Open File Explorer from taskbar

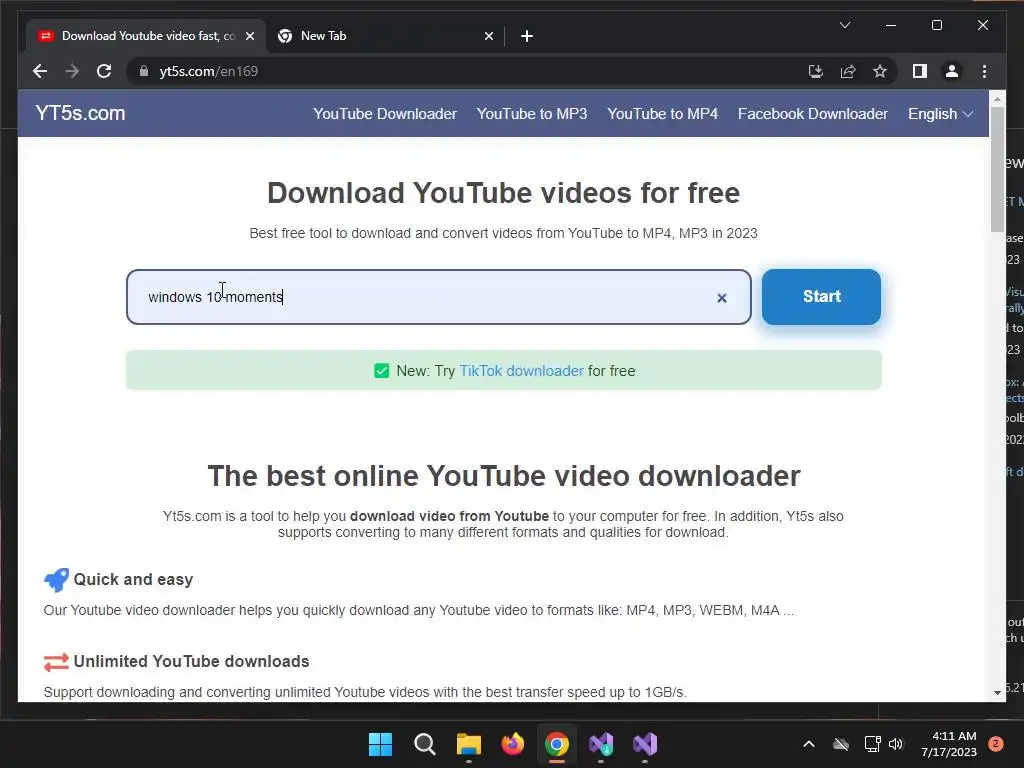point(468,744)
